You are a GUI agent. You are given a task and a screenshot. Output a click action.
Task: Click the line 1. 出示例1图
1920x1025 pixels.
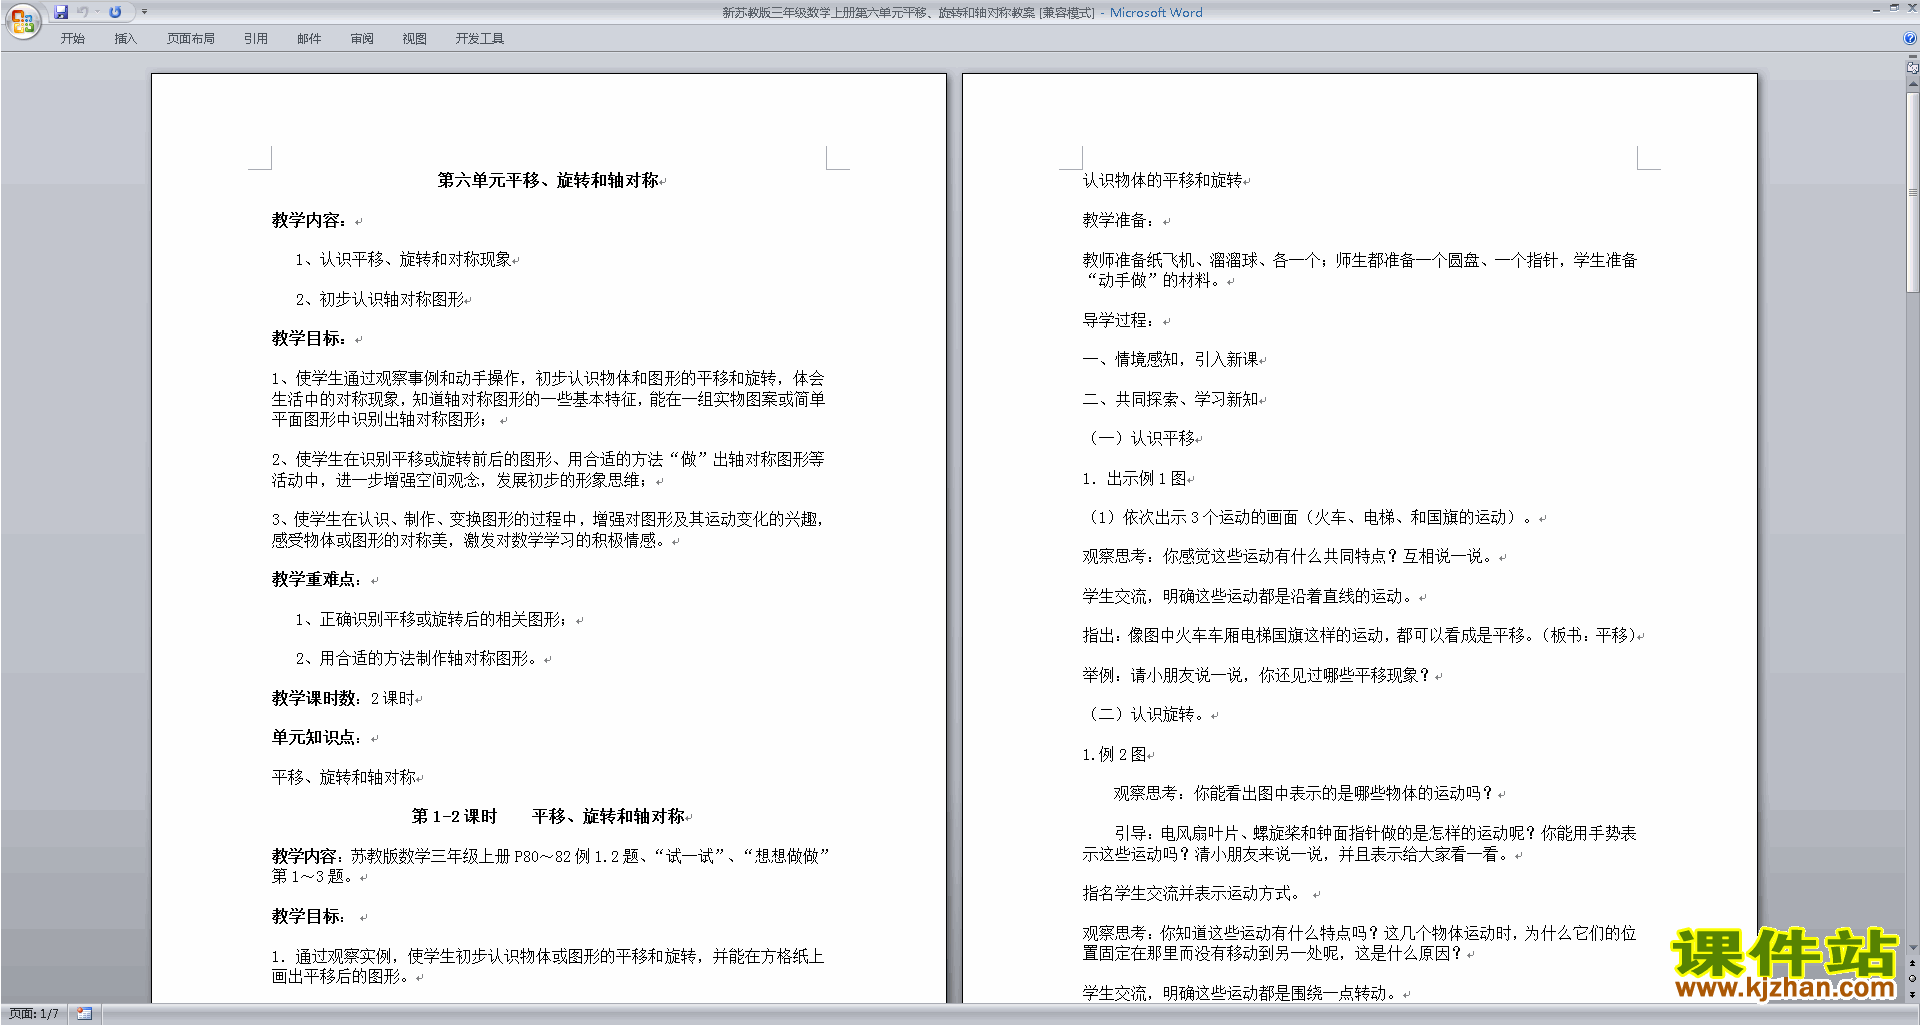tap(1135, 478)
